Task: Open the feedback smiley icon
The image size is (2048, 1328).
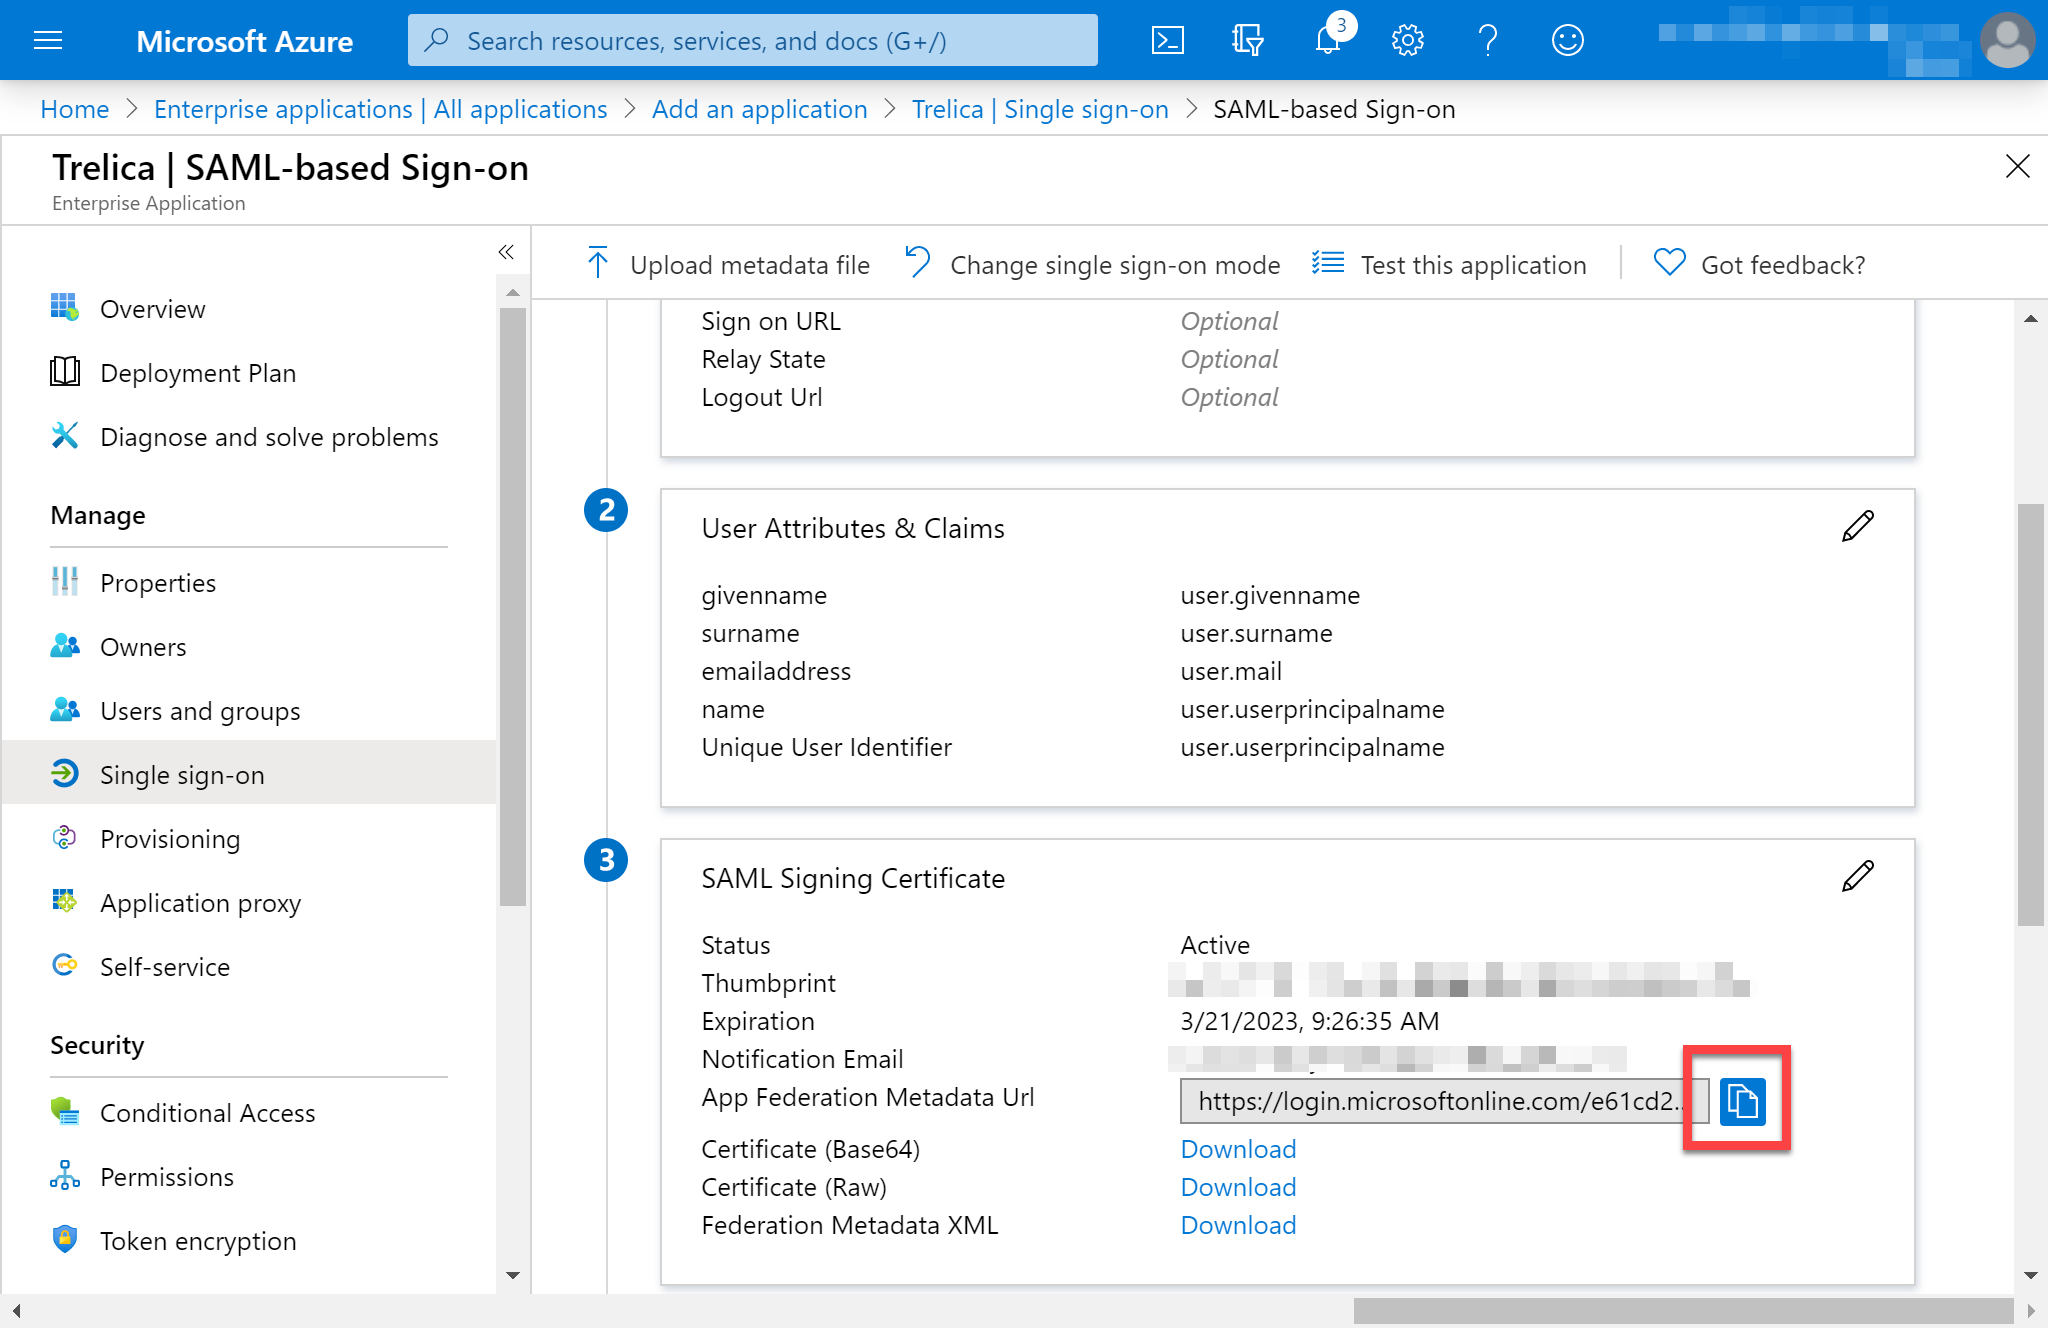Action: (x=1567, y=40)
